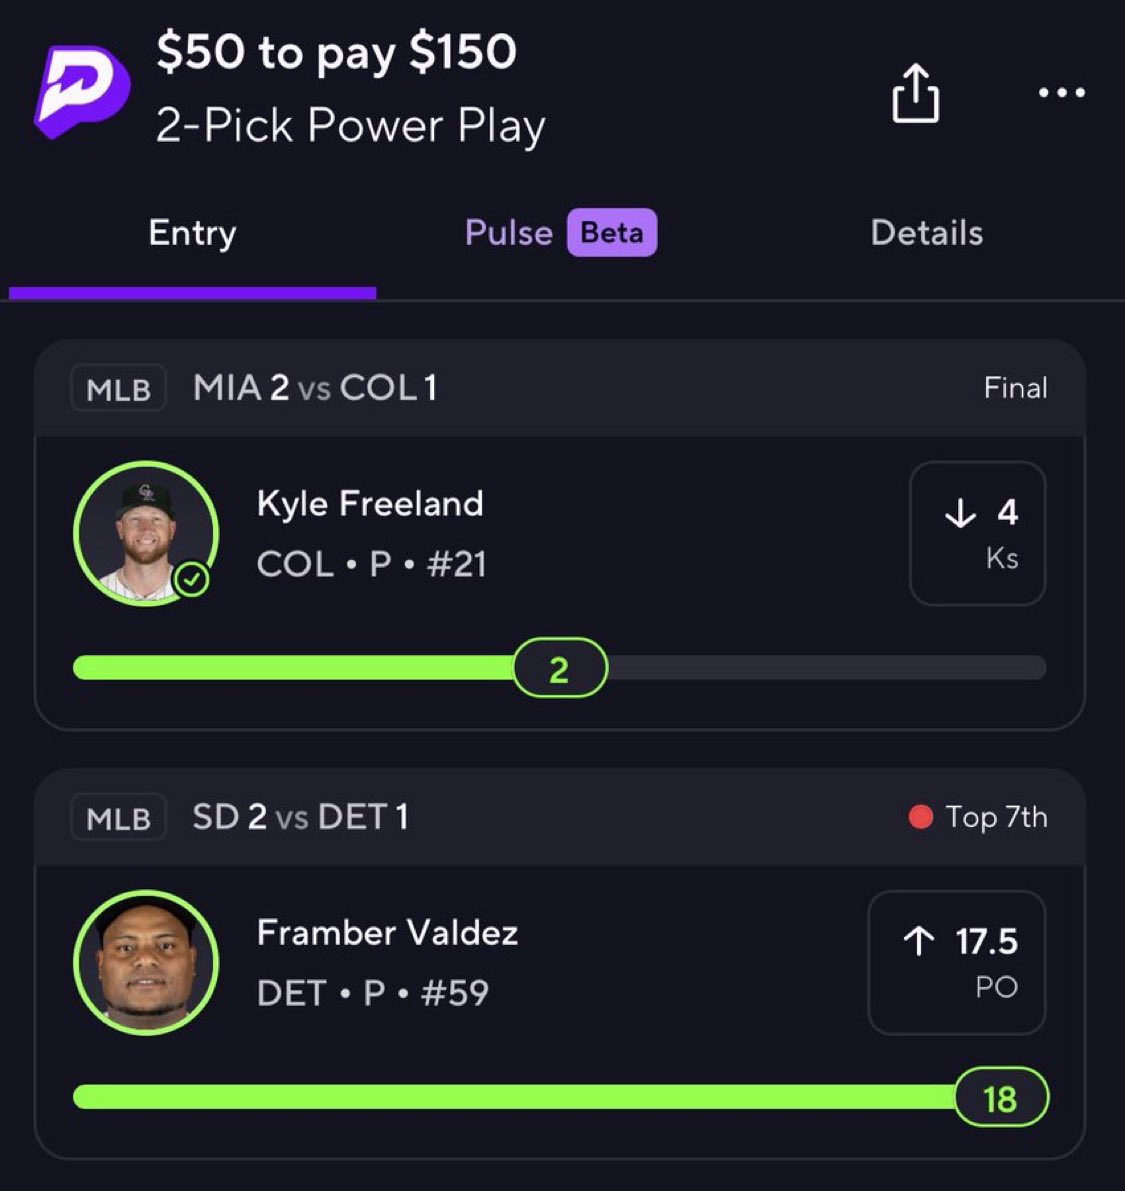Tap Framber Valdez's profile photo
1125x1191 pixels.
[x=145, y=962]
